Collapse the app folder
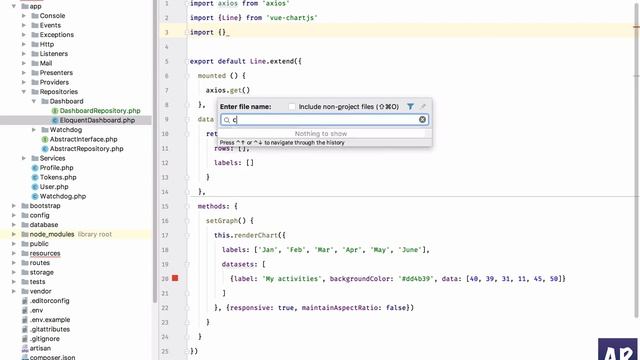This screenshot has width=640, height=360. click(x=14, y=6)
